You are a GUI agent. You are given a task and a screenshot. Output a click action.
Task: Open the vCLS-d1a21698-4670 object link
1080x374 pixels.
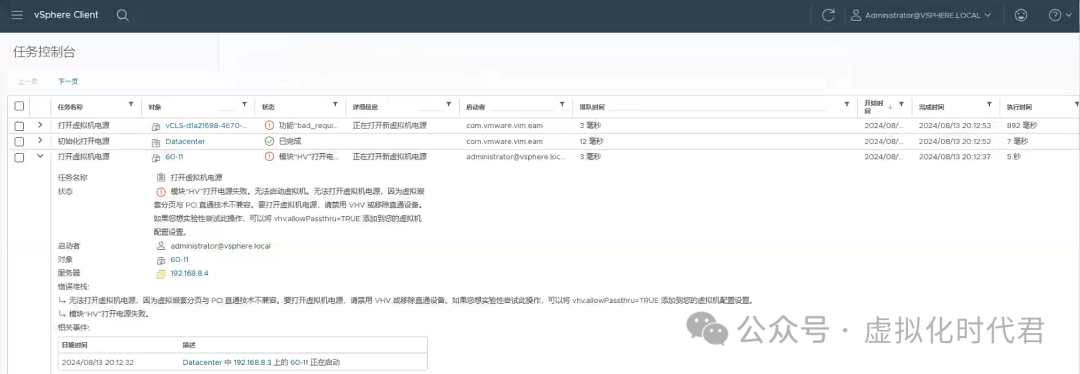point(207,126)
